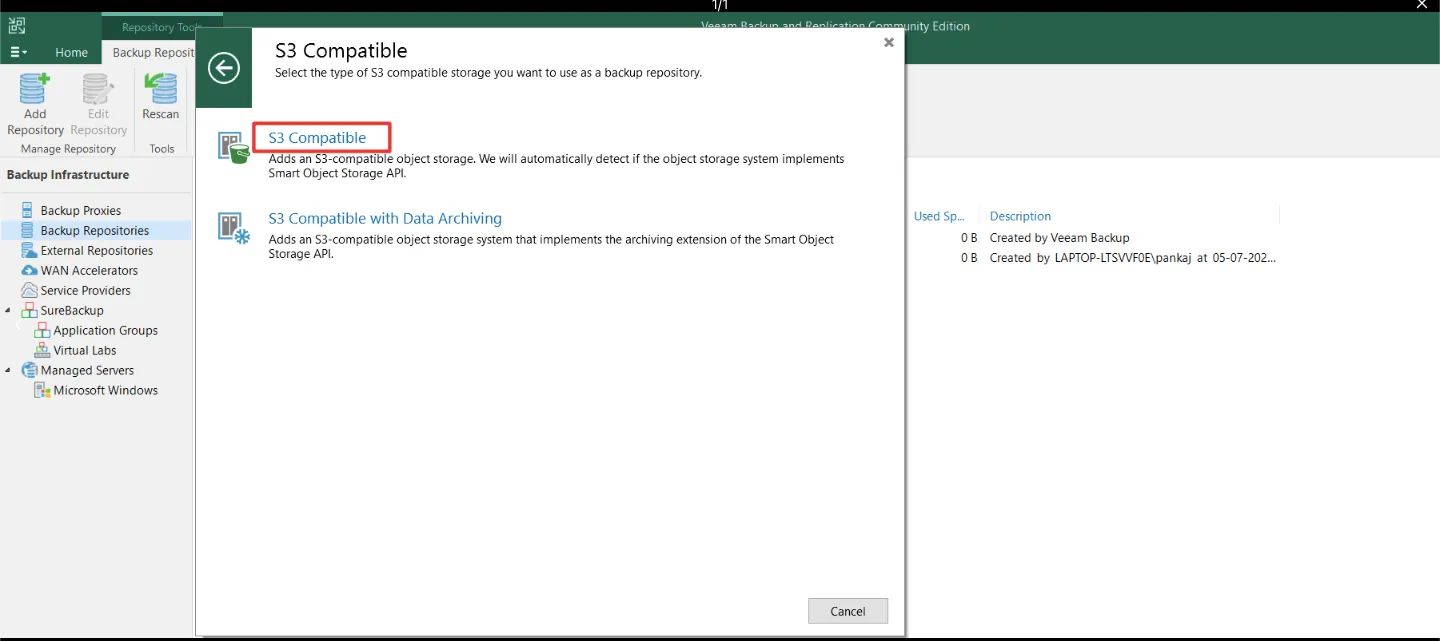The height and width of the screenshot is (641, 1440).
Task: Sort by the Used Sp... column header
Action: [x=938, y=216]
